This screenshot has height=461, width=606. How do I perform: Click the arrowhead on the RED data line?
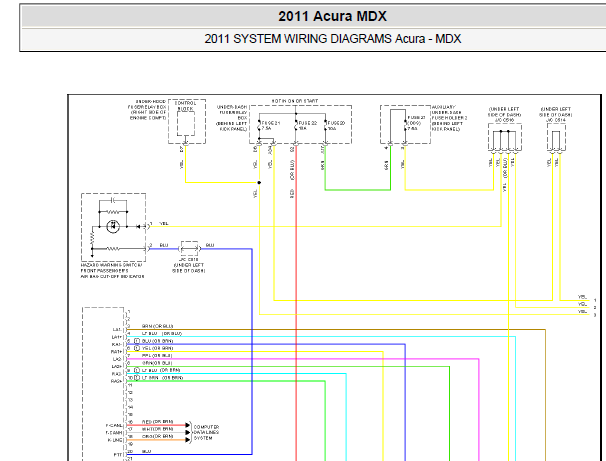coord(188,425)
